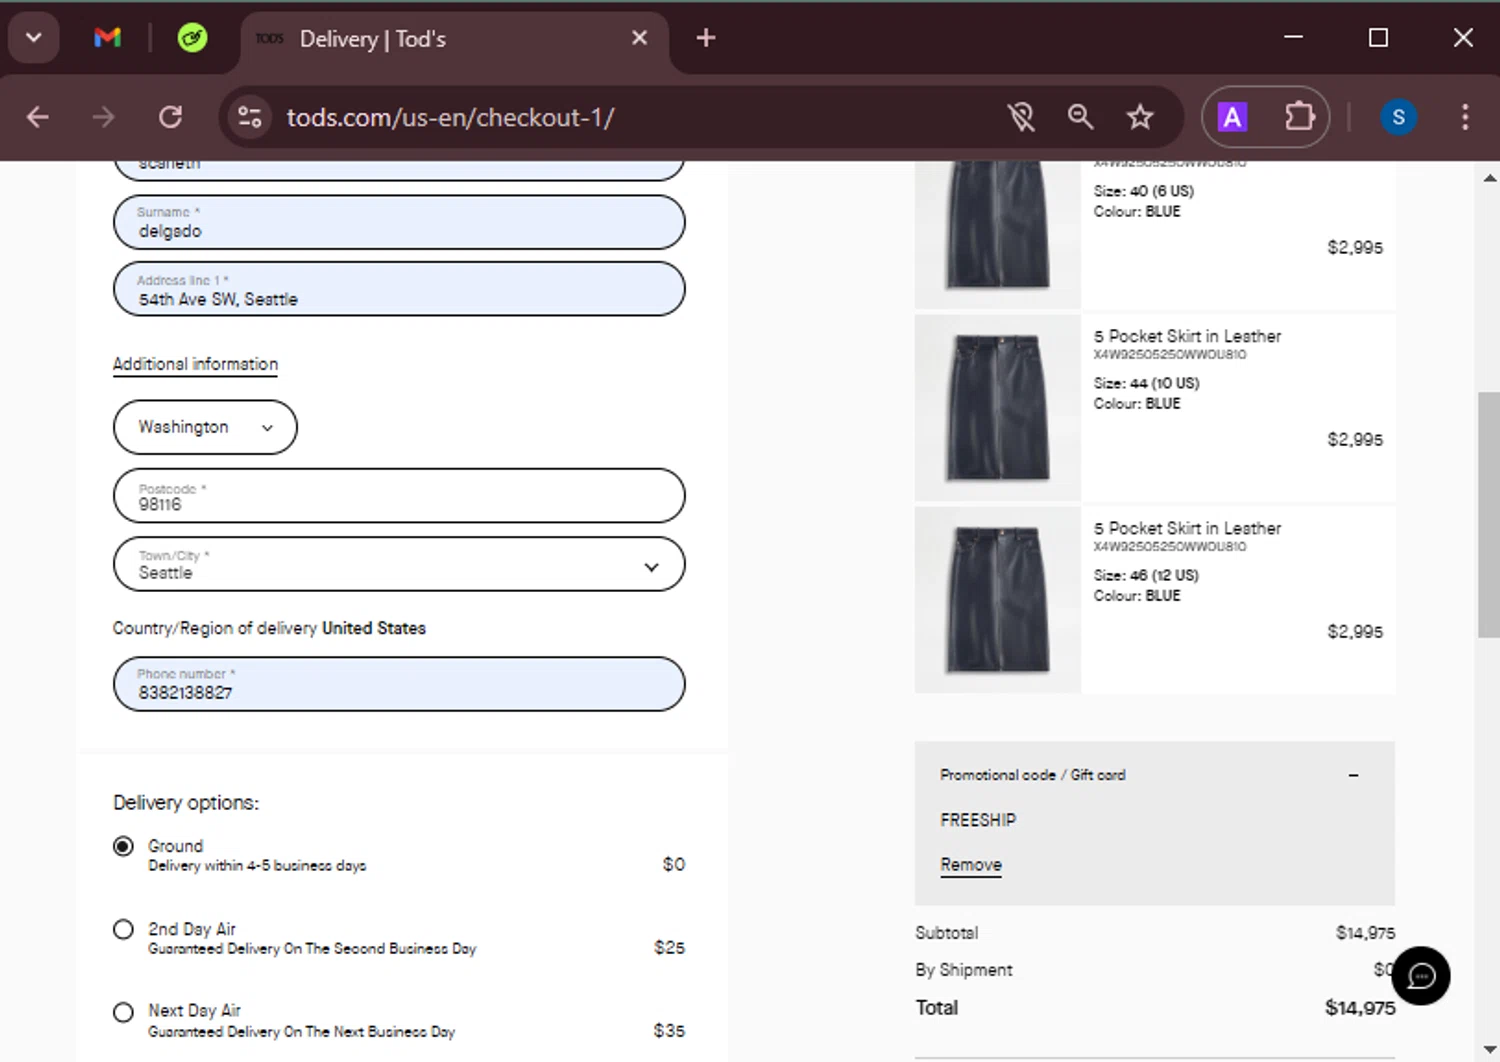Edit the Postcode field 98116
The width and height of the screenshot is (1500, 1062).
point(399,496)
